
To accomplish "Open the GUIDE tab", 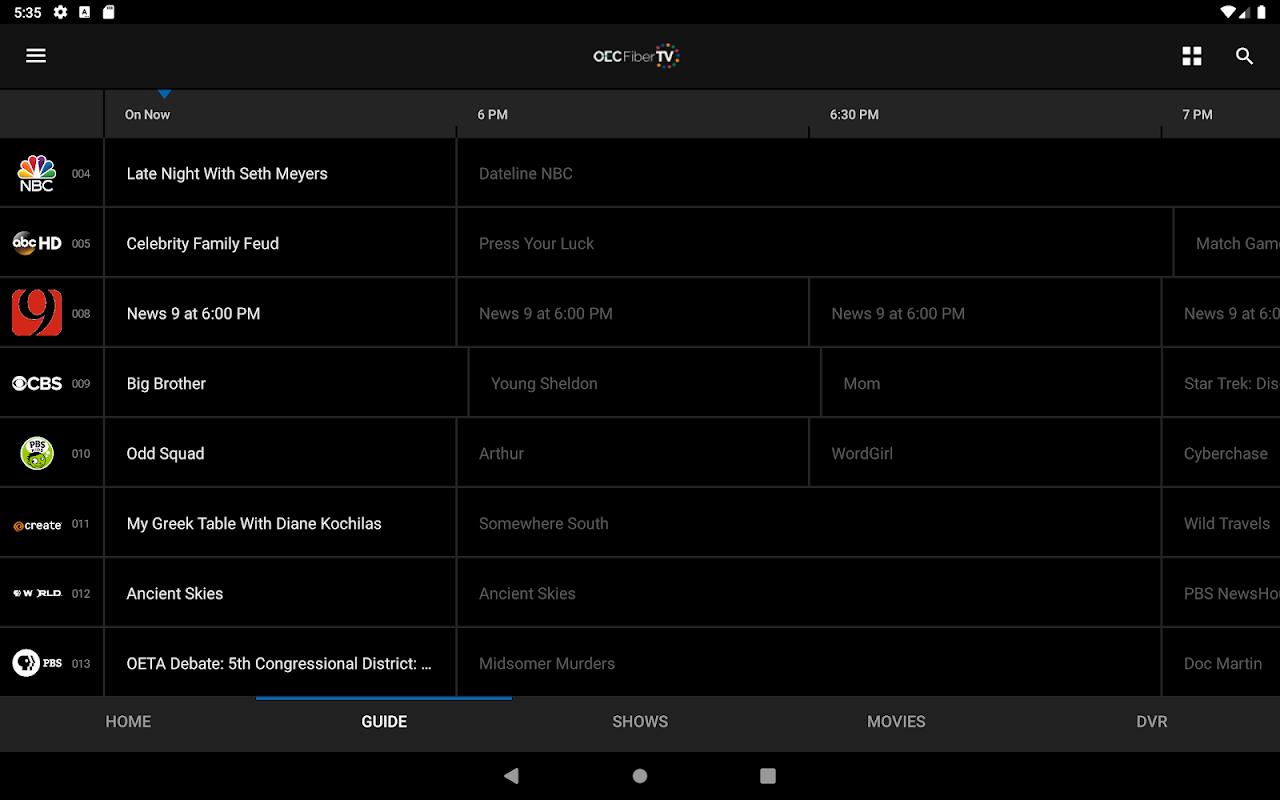I will pyautogui.click(x=384, y=721).
